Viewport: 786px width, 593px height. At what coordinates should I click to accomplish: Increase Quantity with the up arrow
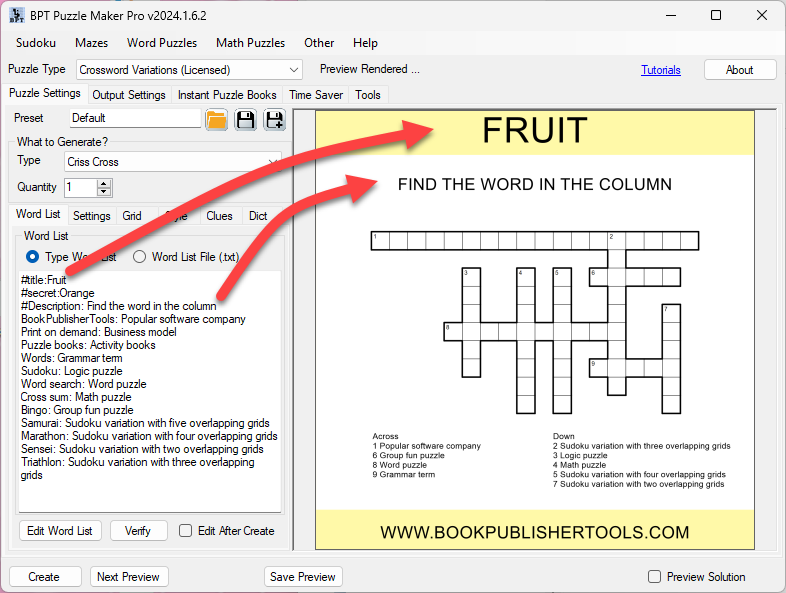pyautogui.click(x=105, y=183)
